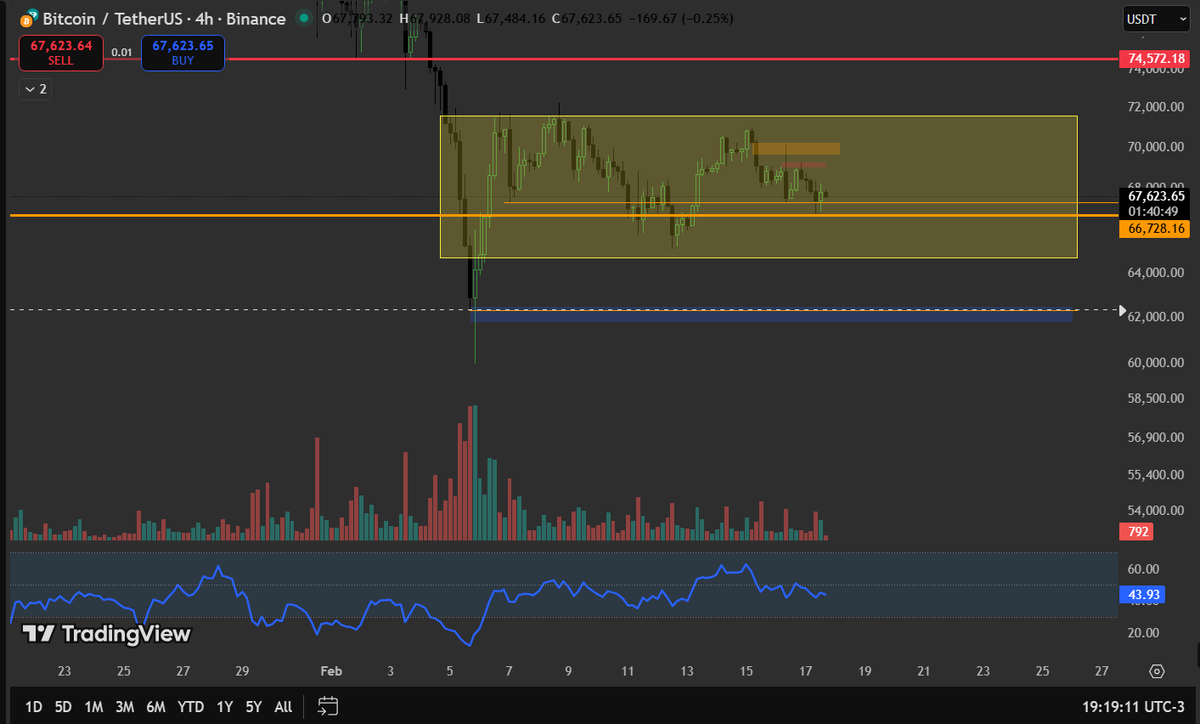Click the 60,000.00 price axis label
Image resolution: width=1200 pixels, height=724 pixels.
[x=1157, y=362]
